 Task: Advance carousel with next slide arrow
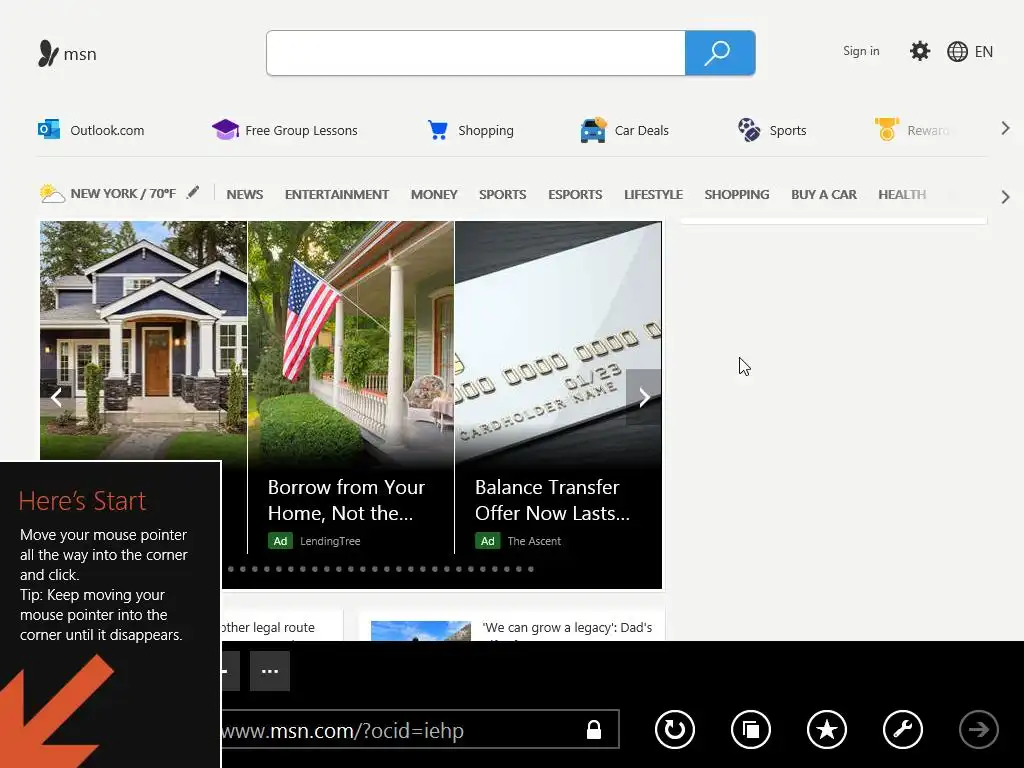pyautogui.click(x=644, y=397)
